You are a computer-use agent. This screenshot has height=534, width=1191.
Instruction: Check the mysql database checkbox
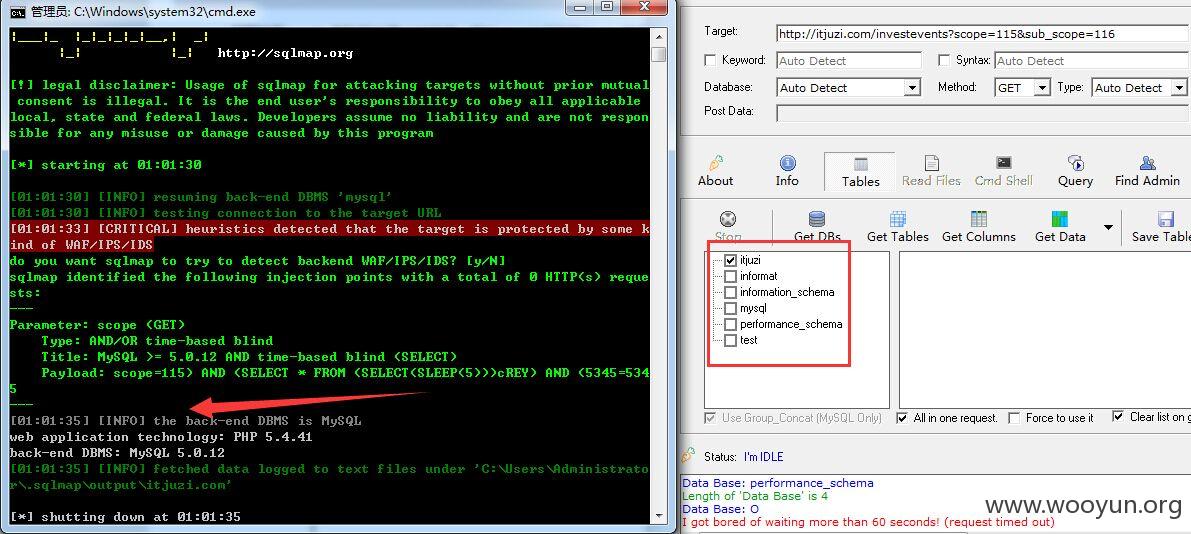coord(730,308)
